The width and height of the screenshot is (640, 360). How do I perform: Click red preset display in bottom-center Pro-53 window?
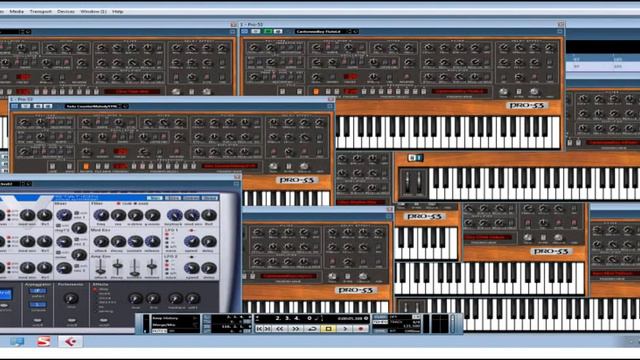pos(289,276)
